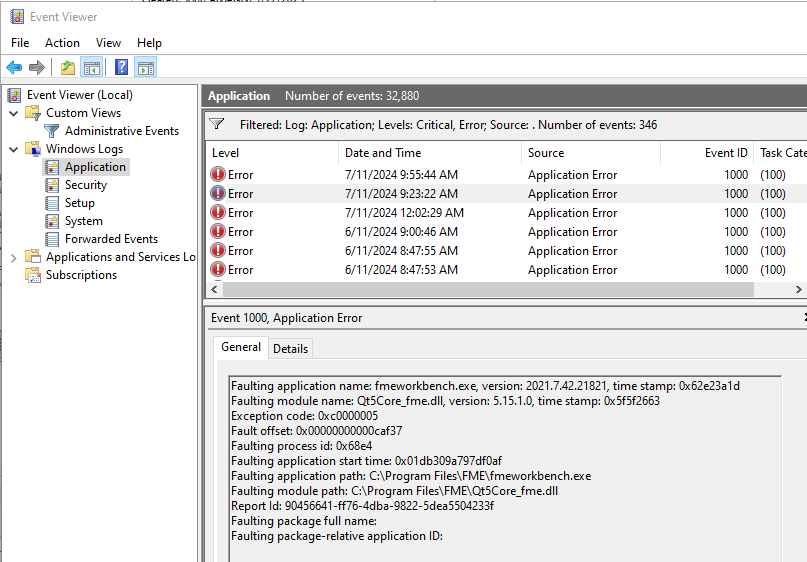Open the View menu

(x=108, y=43)
